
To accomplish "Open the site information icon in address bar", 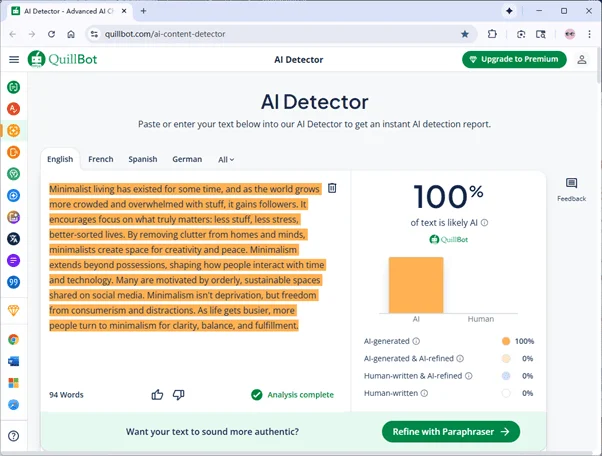I will [94, 34].
